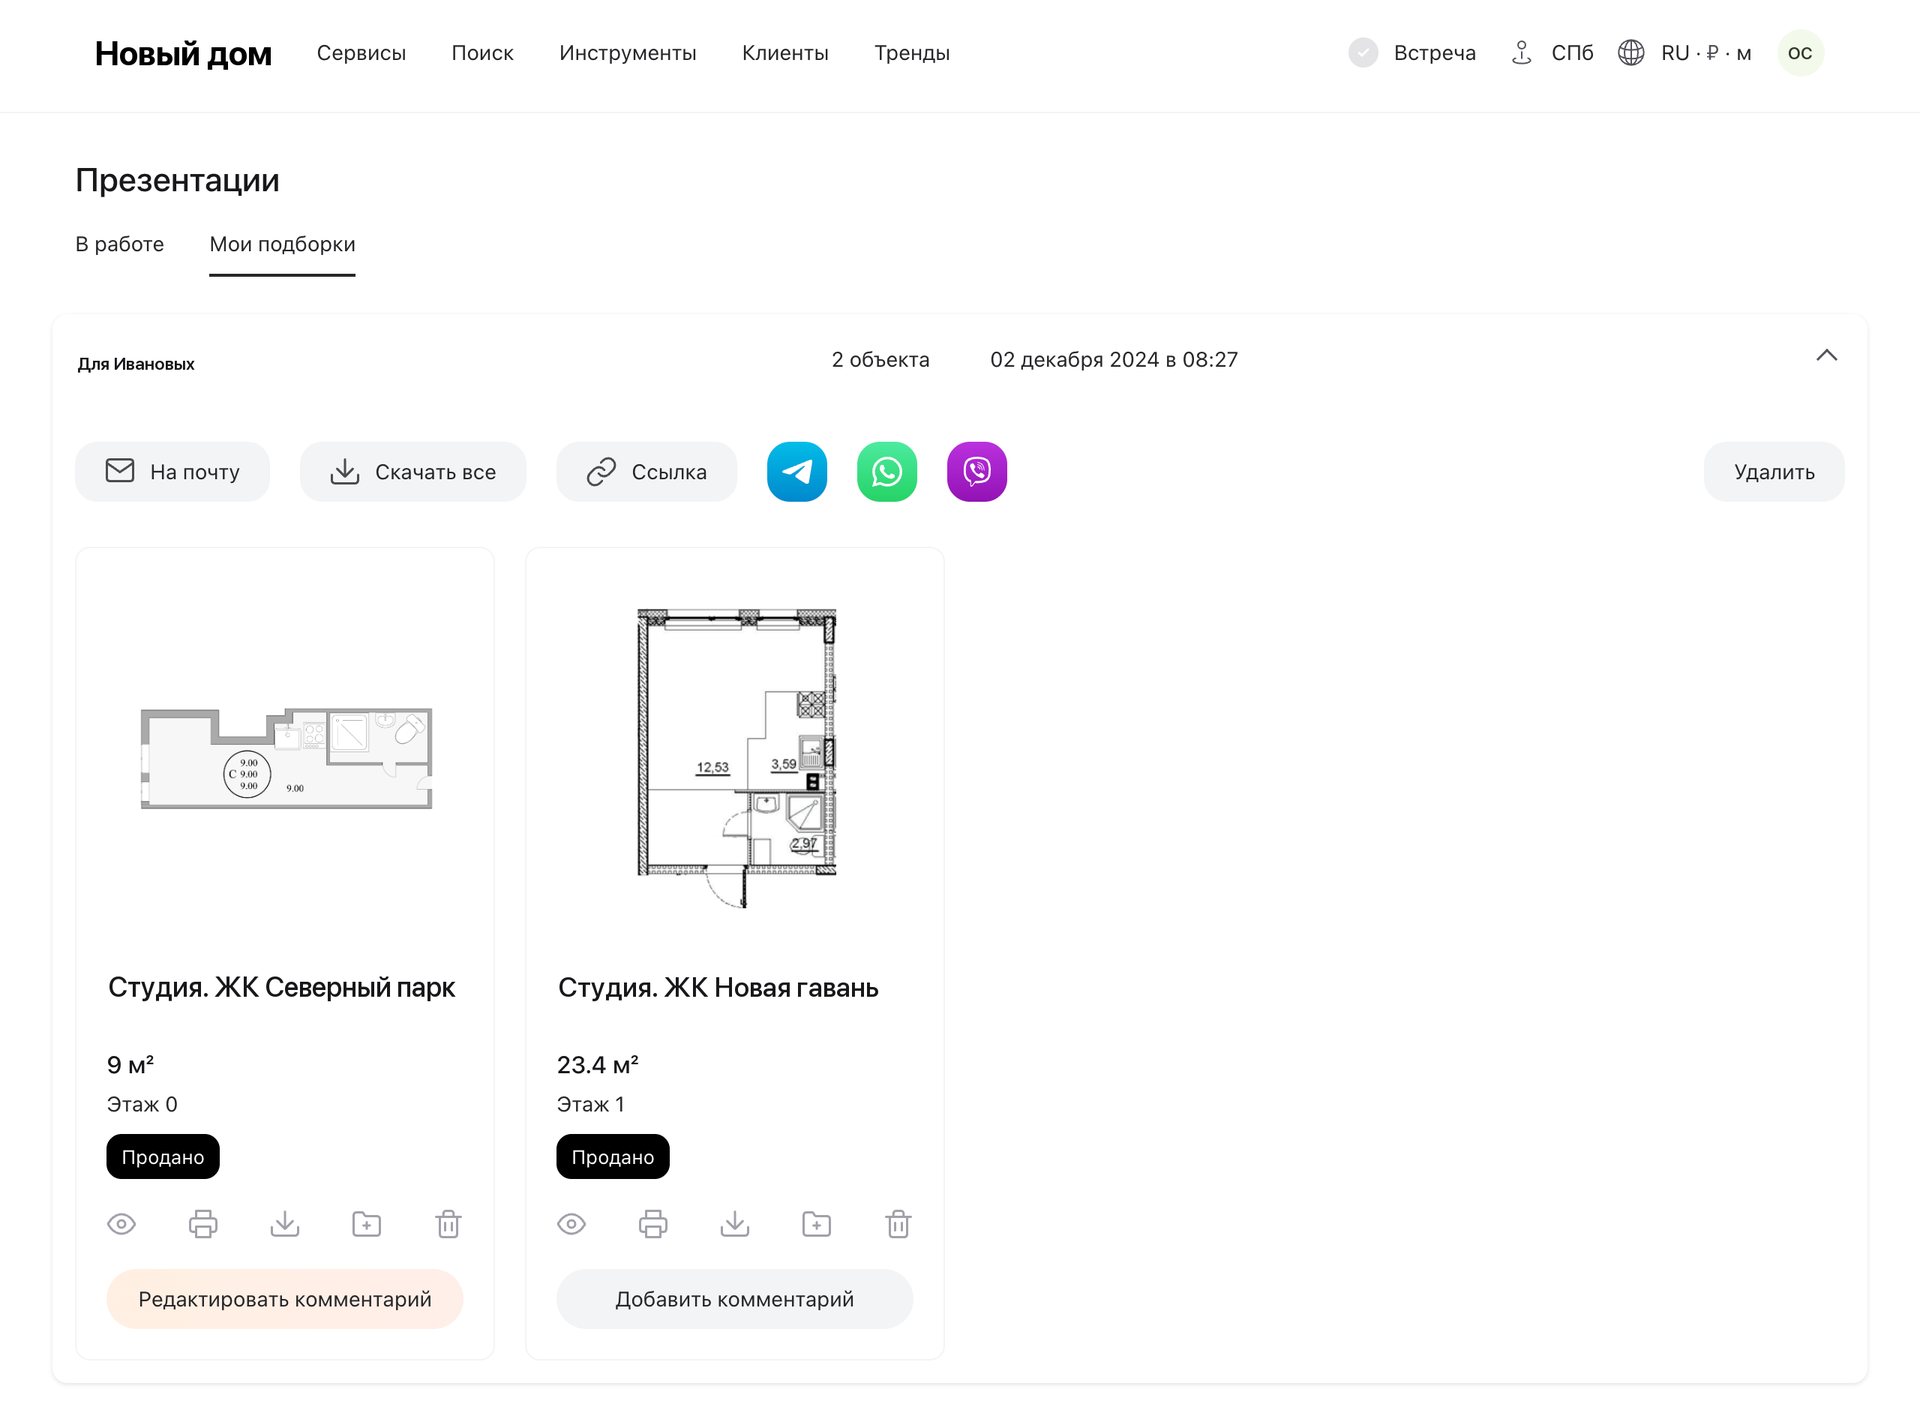The image size is (1920, 1416).
Task: Open the Клиенты menu
Action: [785, 53]
